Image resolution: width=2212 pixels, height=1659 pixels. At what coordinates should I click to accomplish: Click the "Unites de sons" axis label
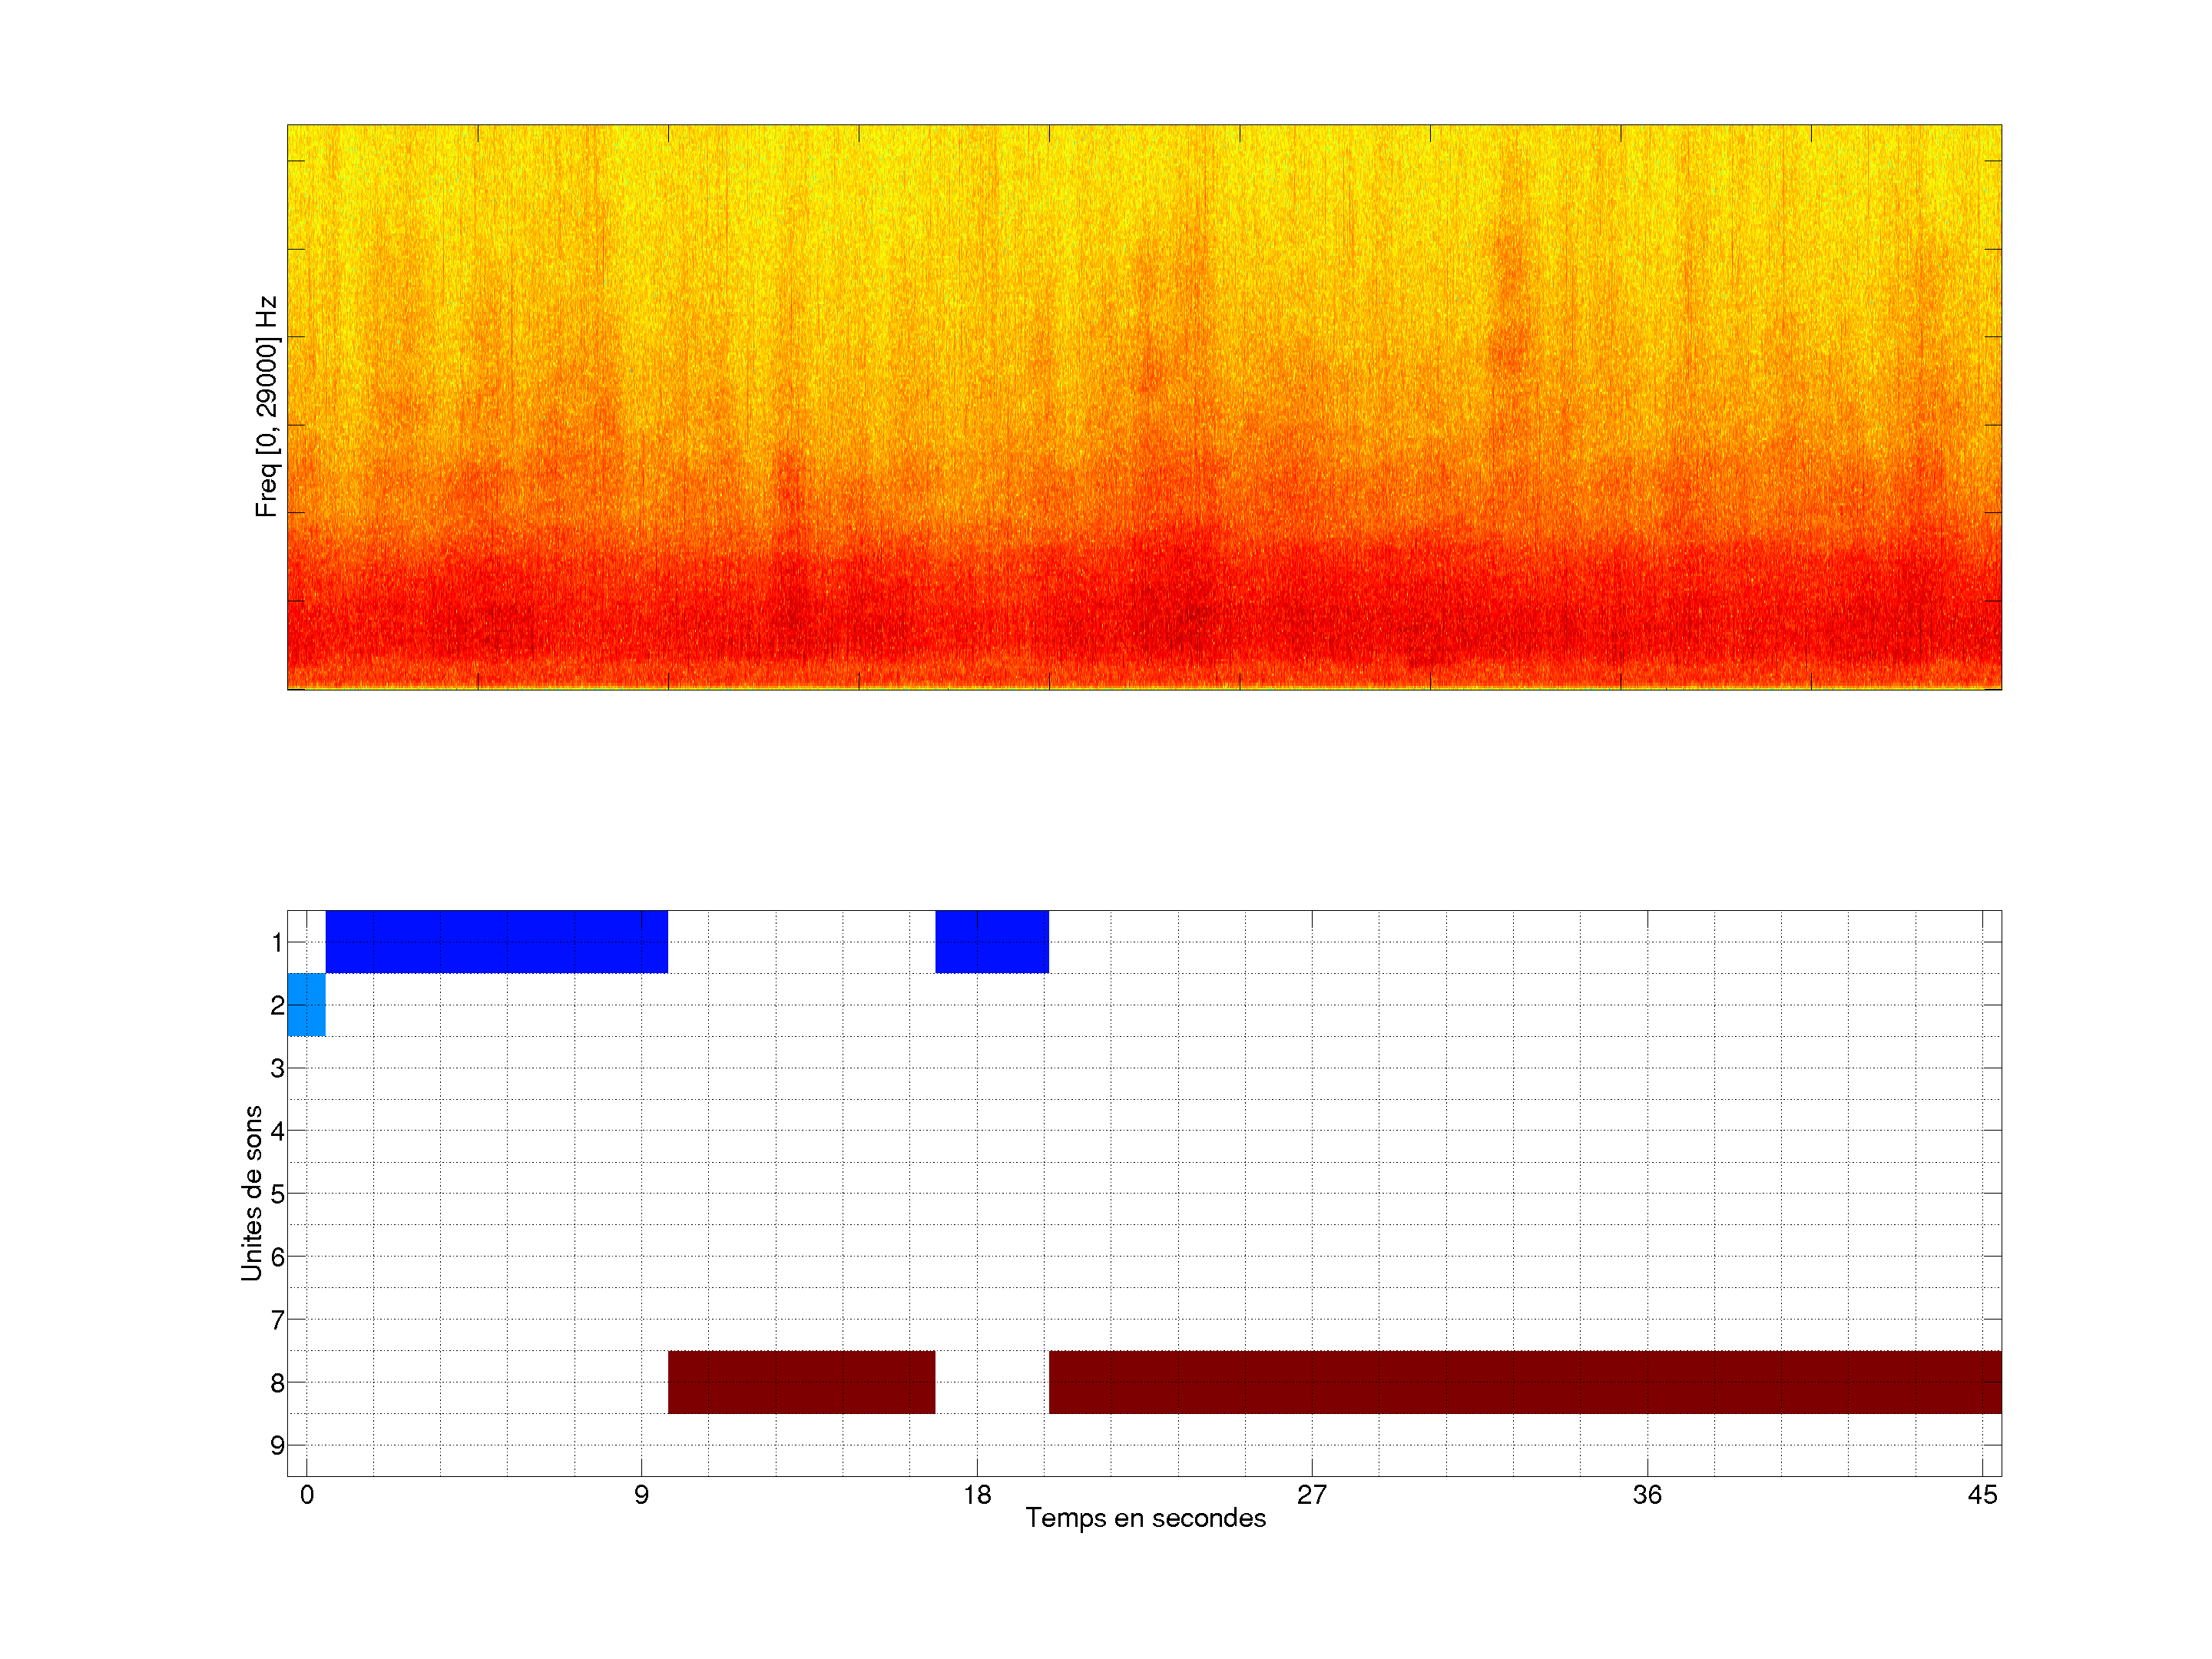pyautogui.click(x=251, y=1192)
